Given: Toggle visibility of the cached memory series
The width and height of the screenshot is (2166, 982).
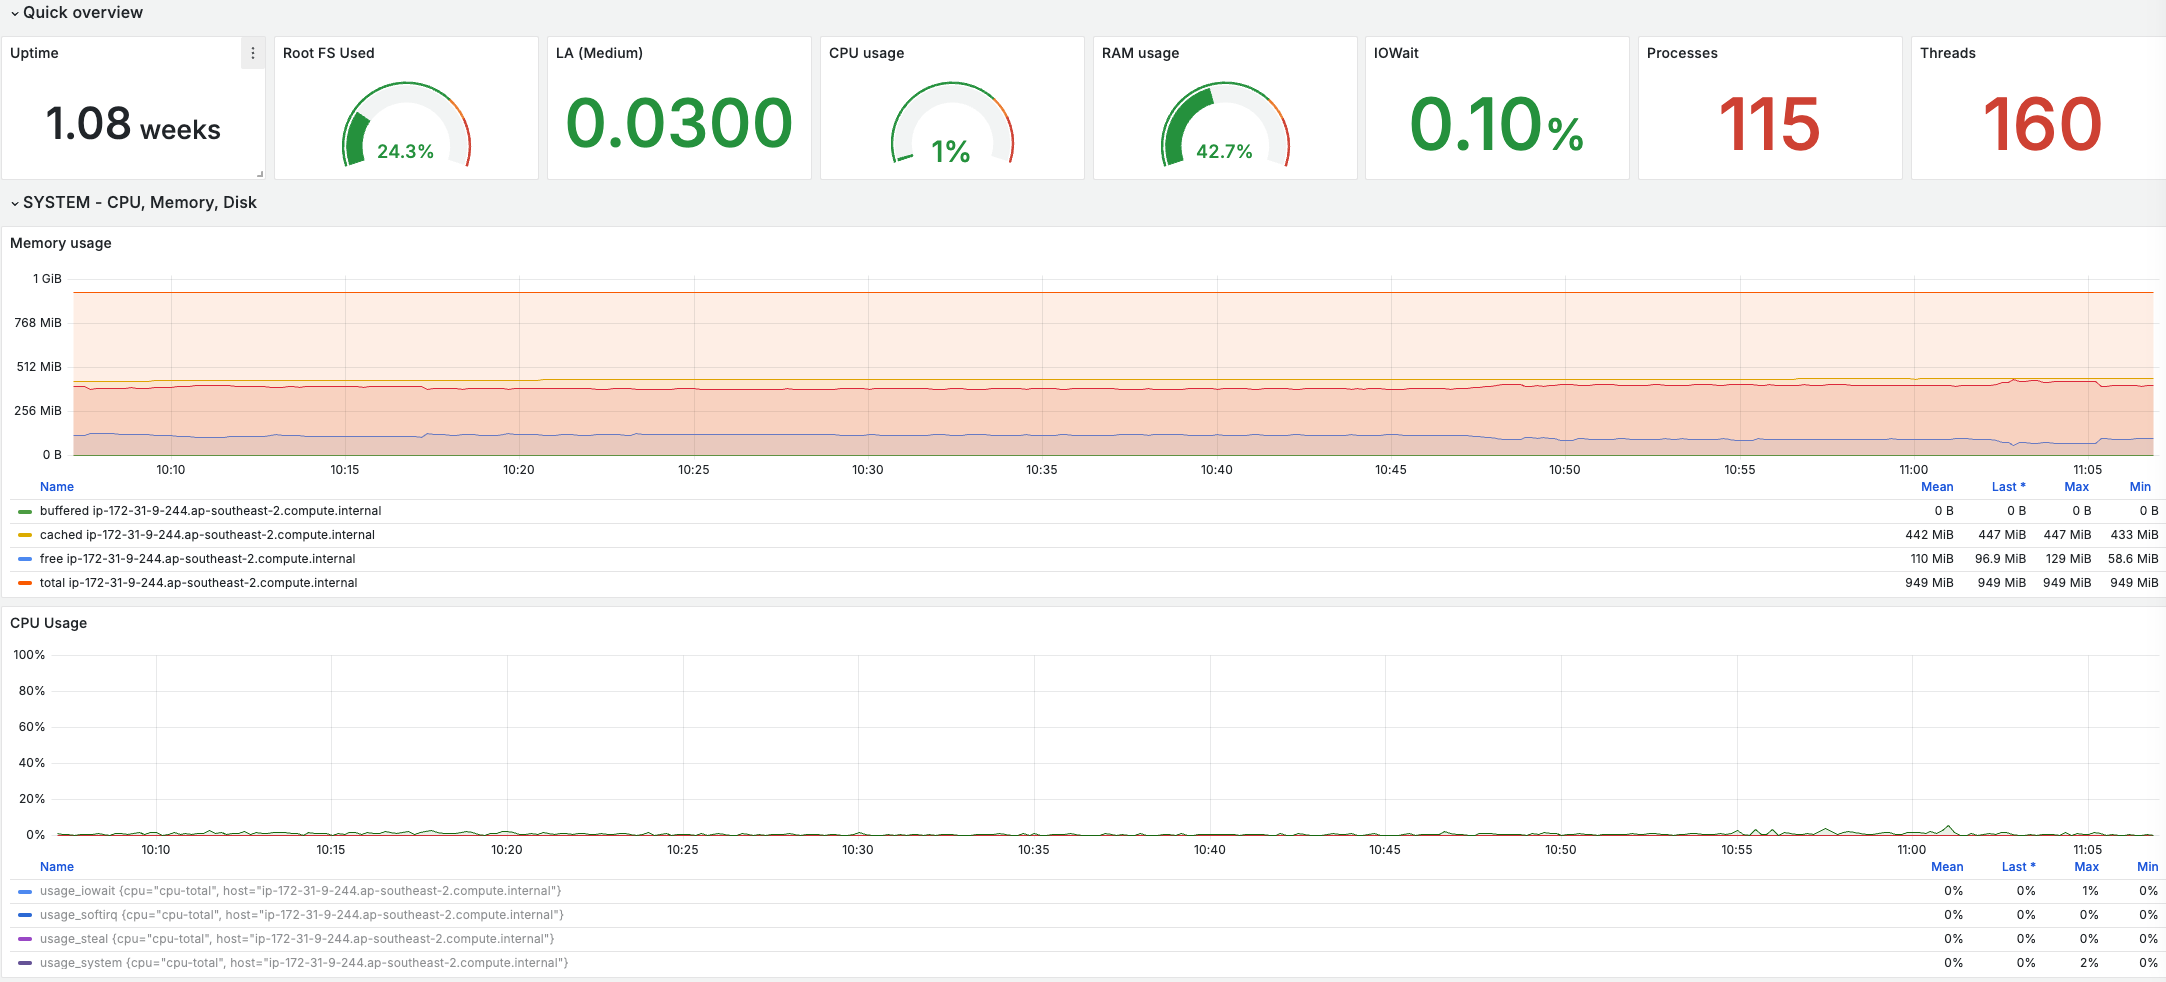Looking at the screenshot, I should [x=207, y=535].
